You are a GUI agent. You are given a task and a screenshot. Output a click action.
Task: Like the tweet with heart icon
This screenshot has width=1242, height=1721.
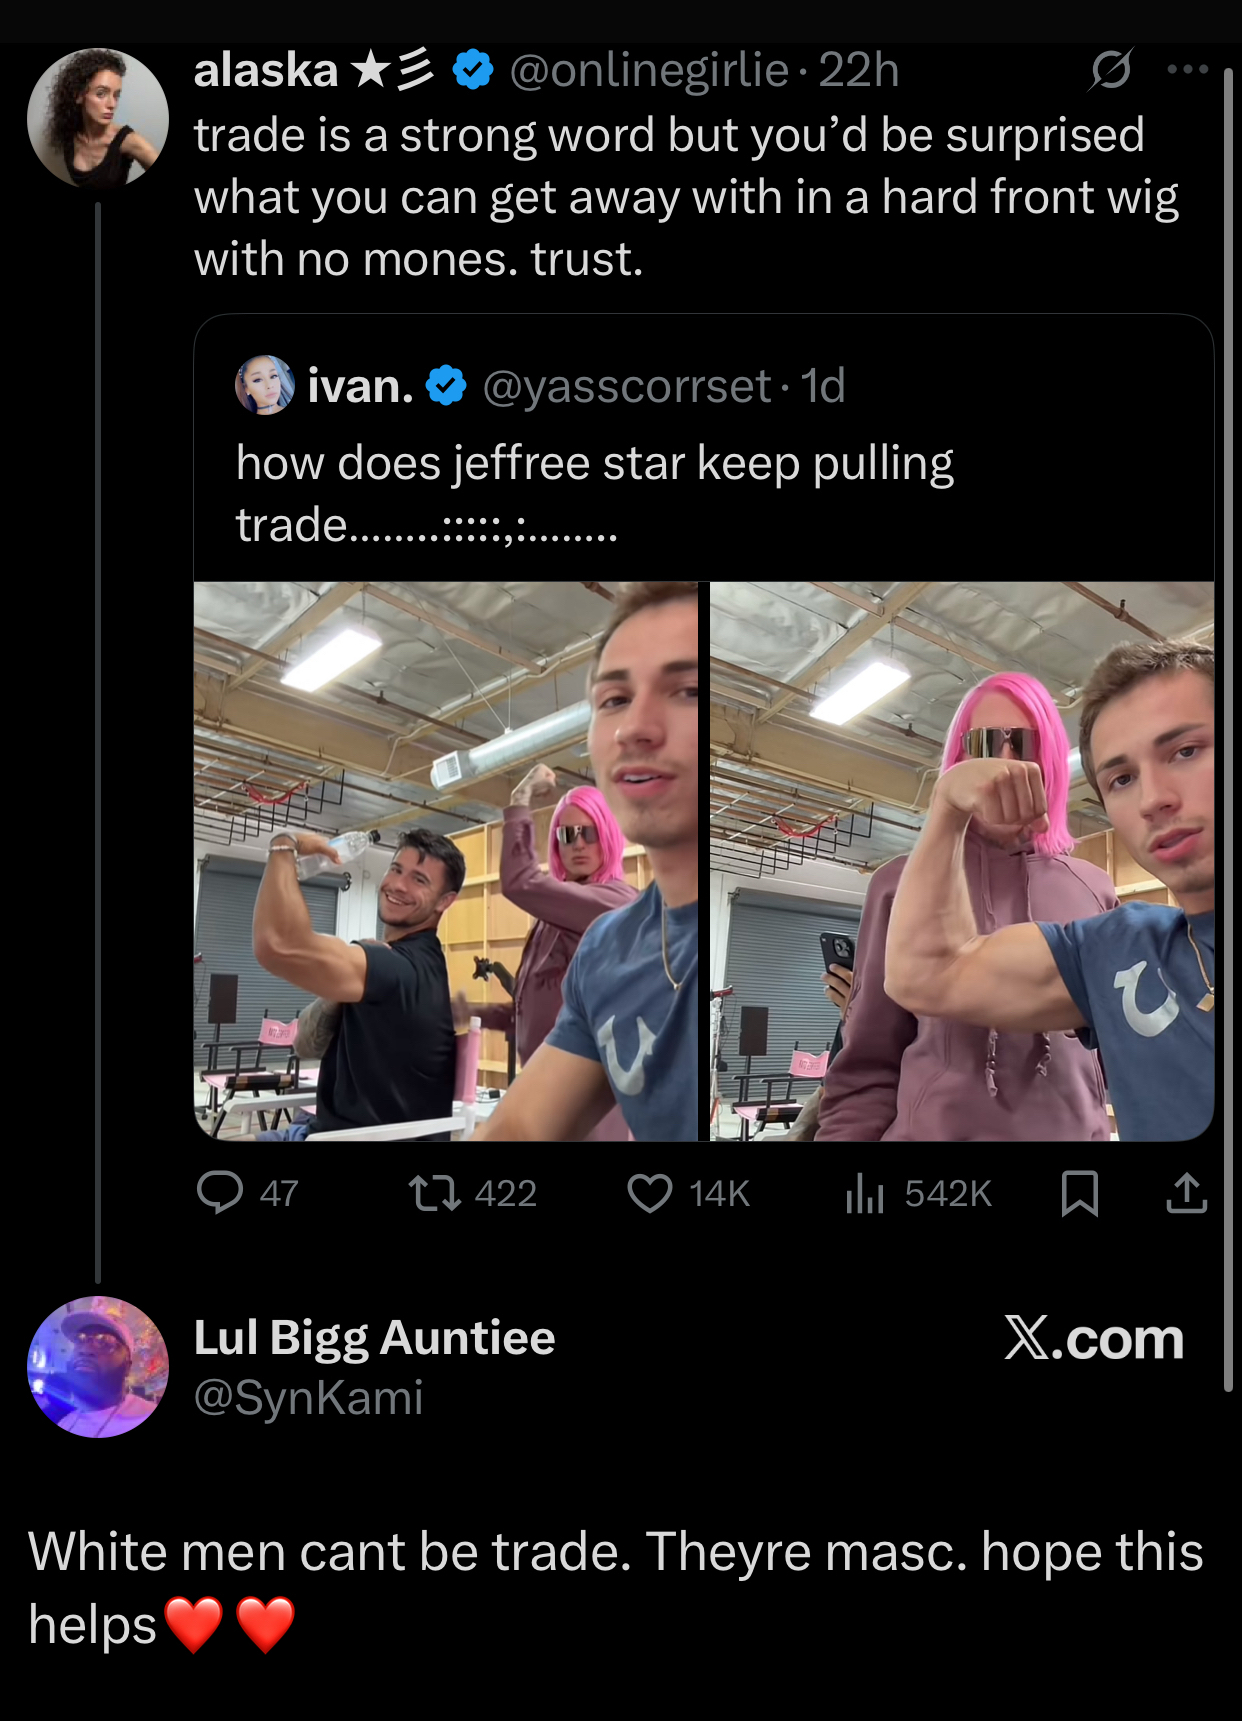(x=650, y=1193)
